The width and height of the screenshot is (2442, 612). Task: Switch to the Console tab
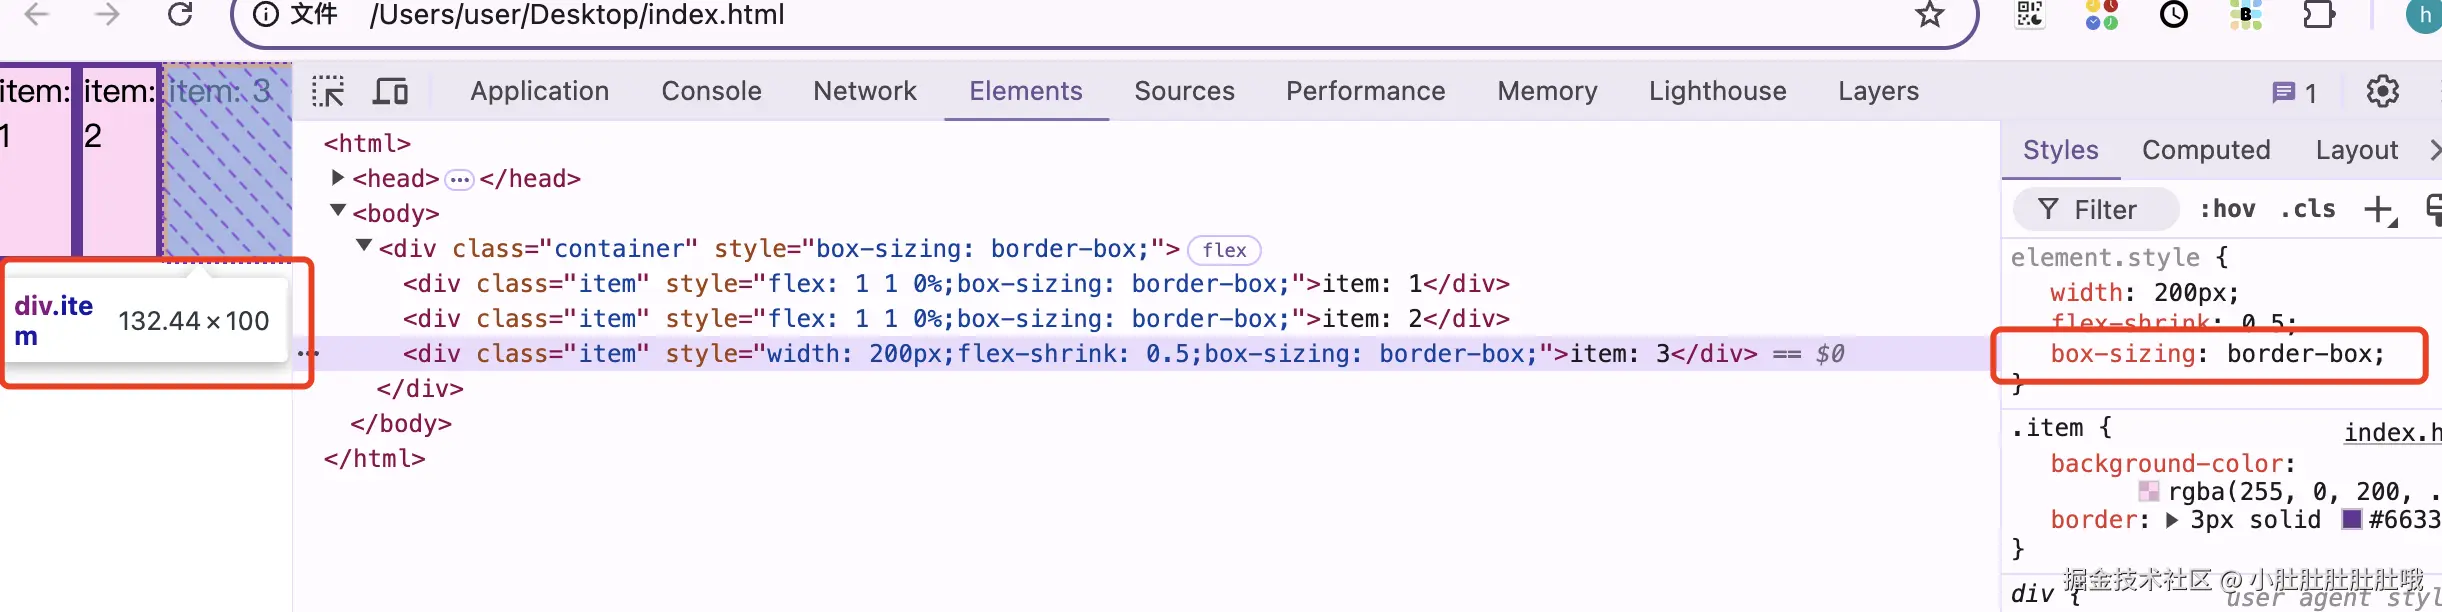point(711,91)
